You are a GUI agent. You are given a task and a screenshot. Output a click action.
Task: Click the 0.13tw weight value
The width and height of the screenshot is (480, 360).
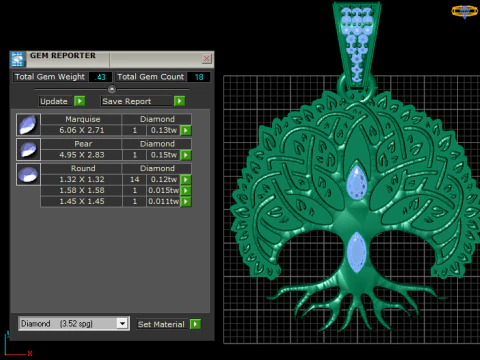[x=164, y=130]
